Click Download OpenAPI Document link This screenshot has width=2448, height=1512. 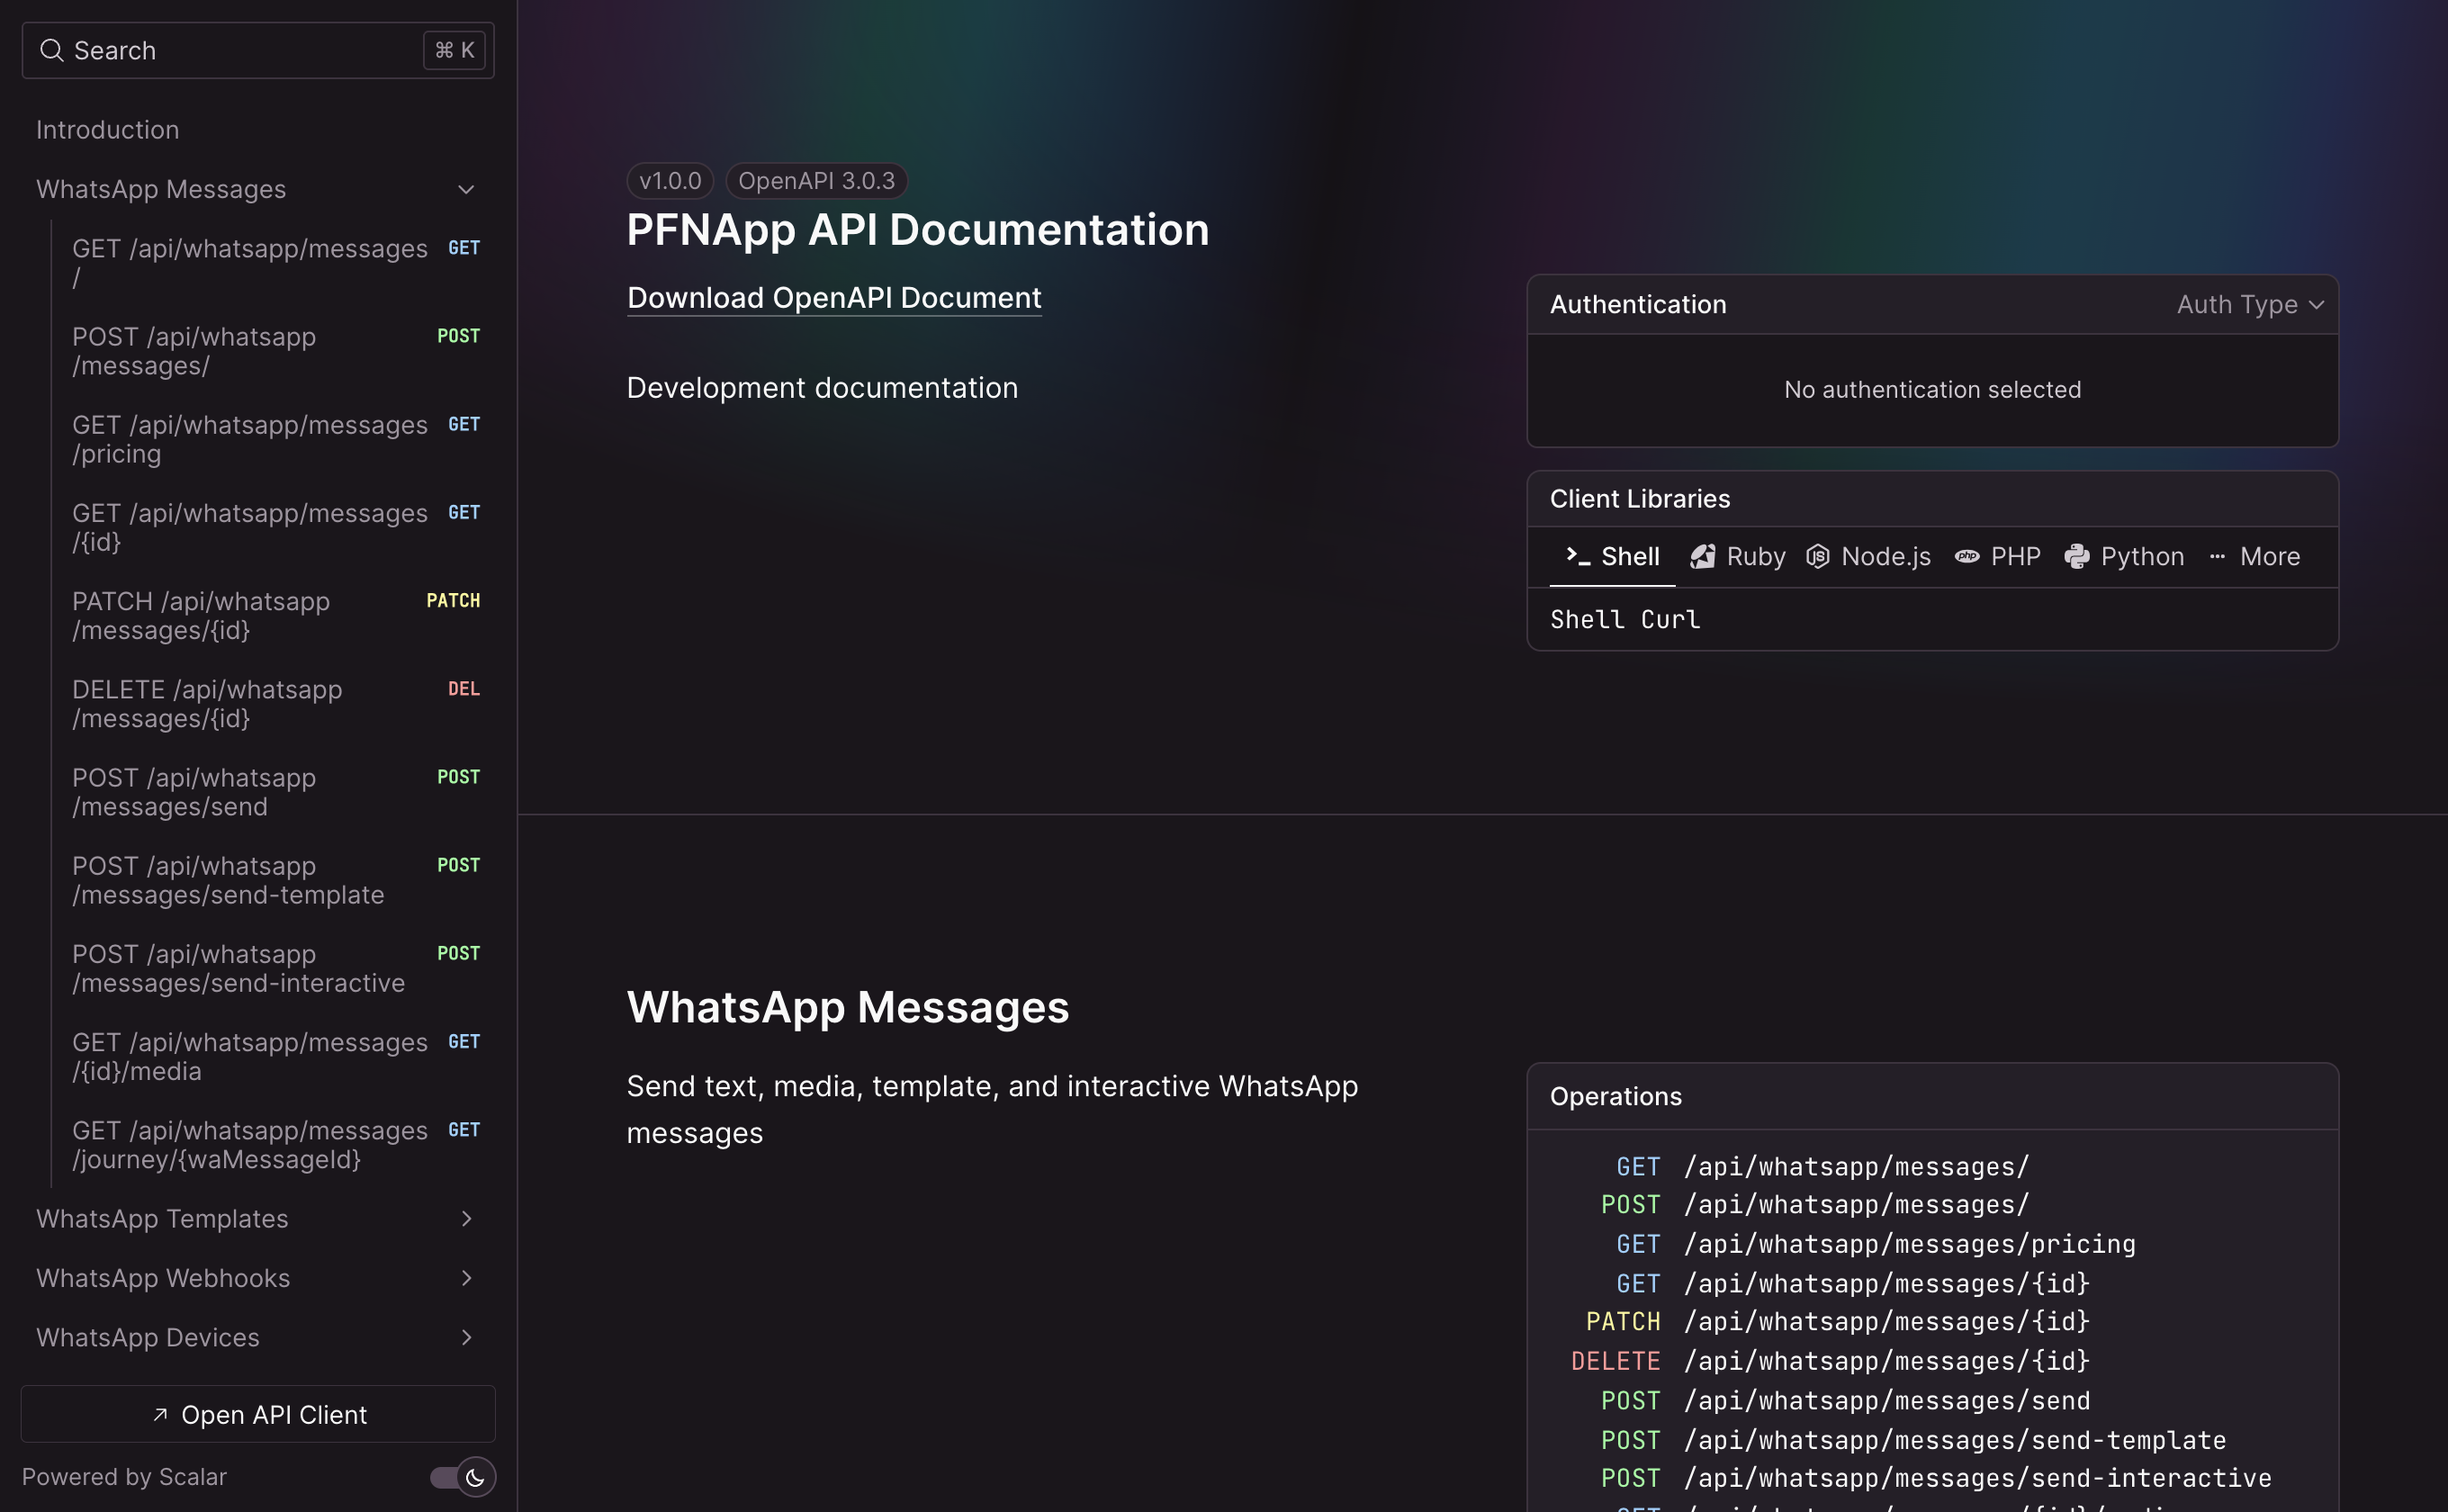(x=834, y=297)
